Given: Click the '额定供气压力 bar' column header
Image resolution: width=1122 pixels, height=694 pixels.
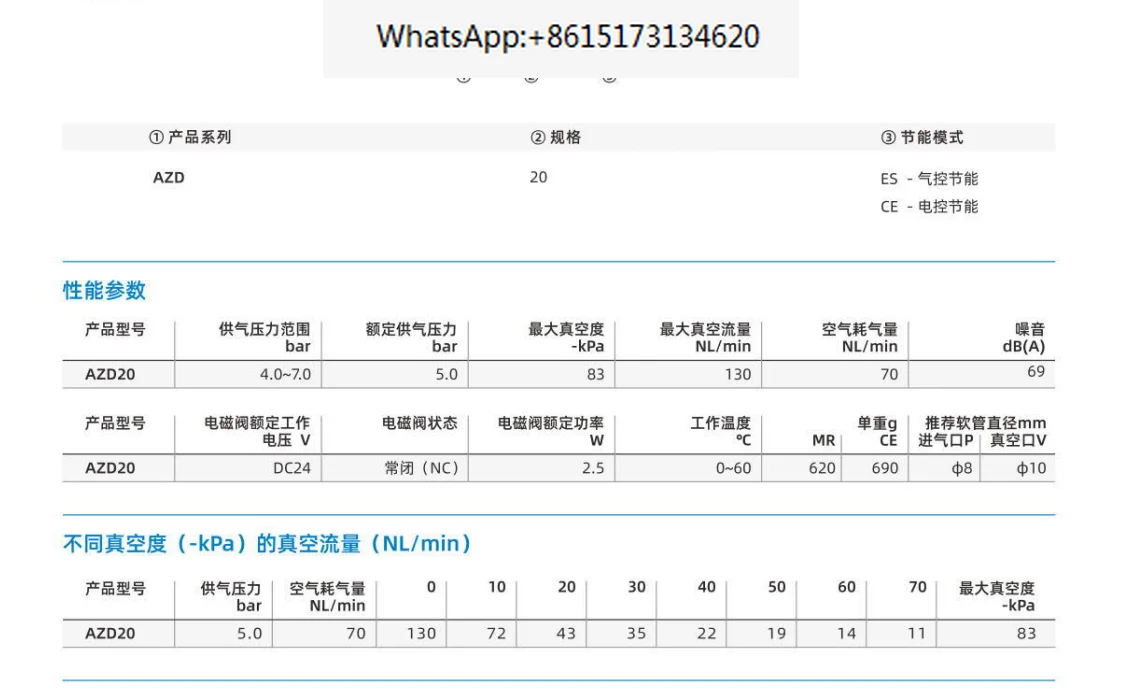Looking at the screenshot, I should (411, 338).
